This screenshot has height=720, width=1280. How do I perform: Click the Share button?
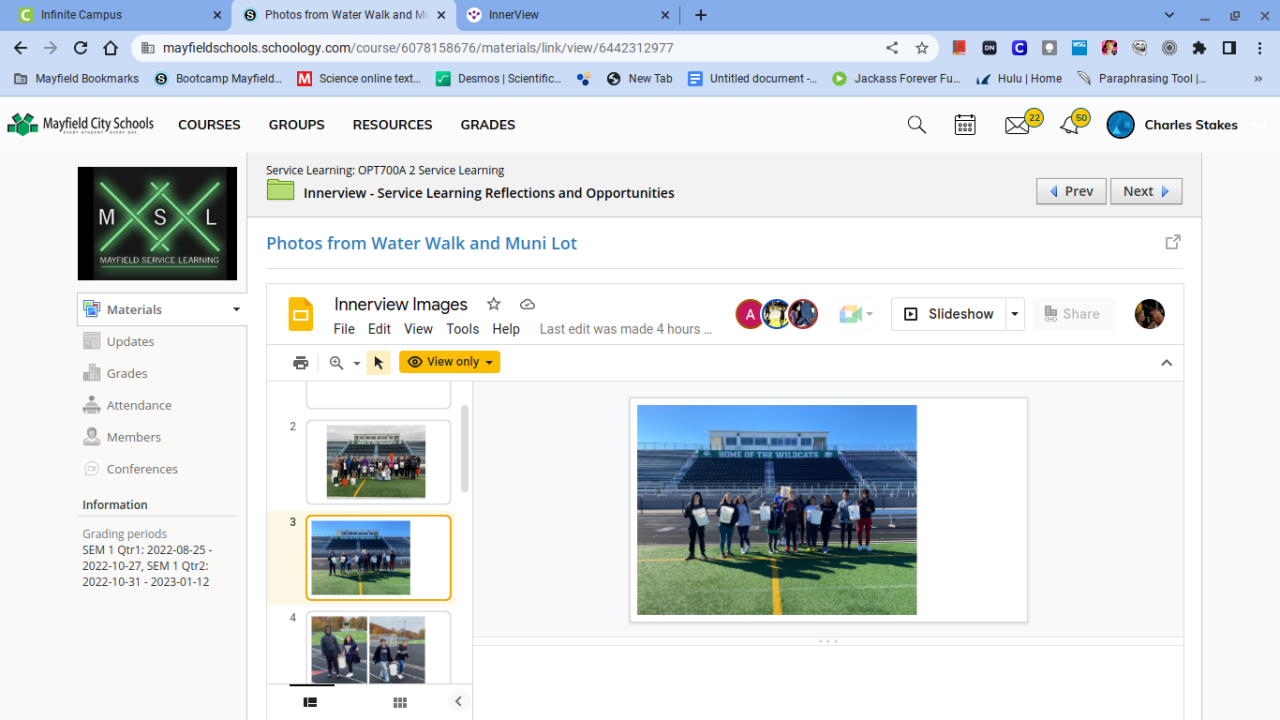(1073, 314)
